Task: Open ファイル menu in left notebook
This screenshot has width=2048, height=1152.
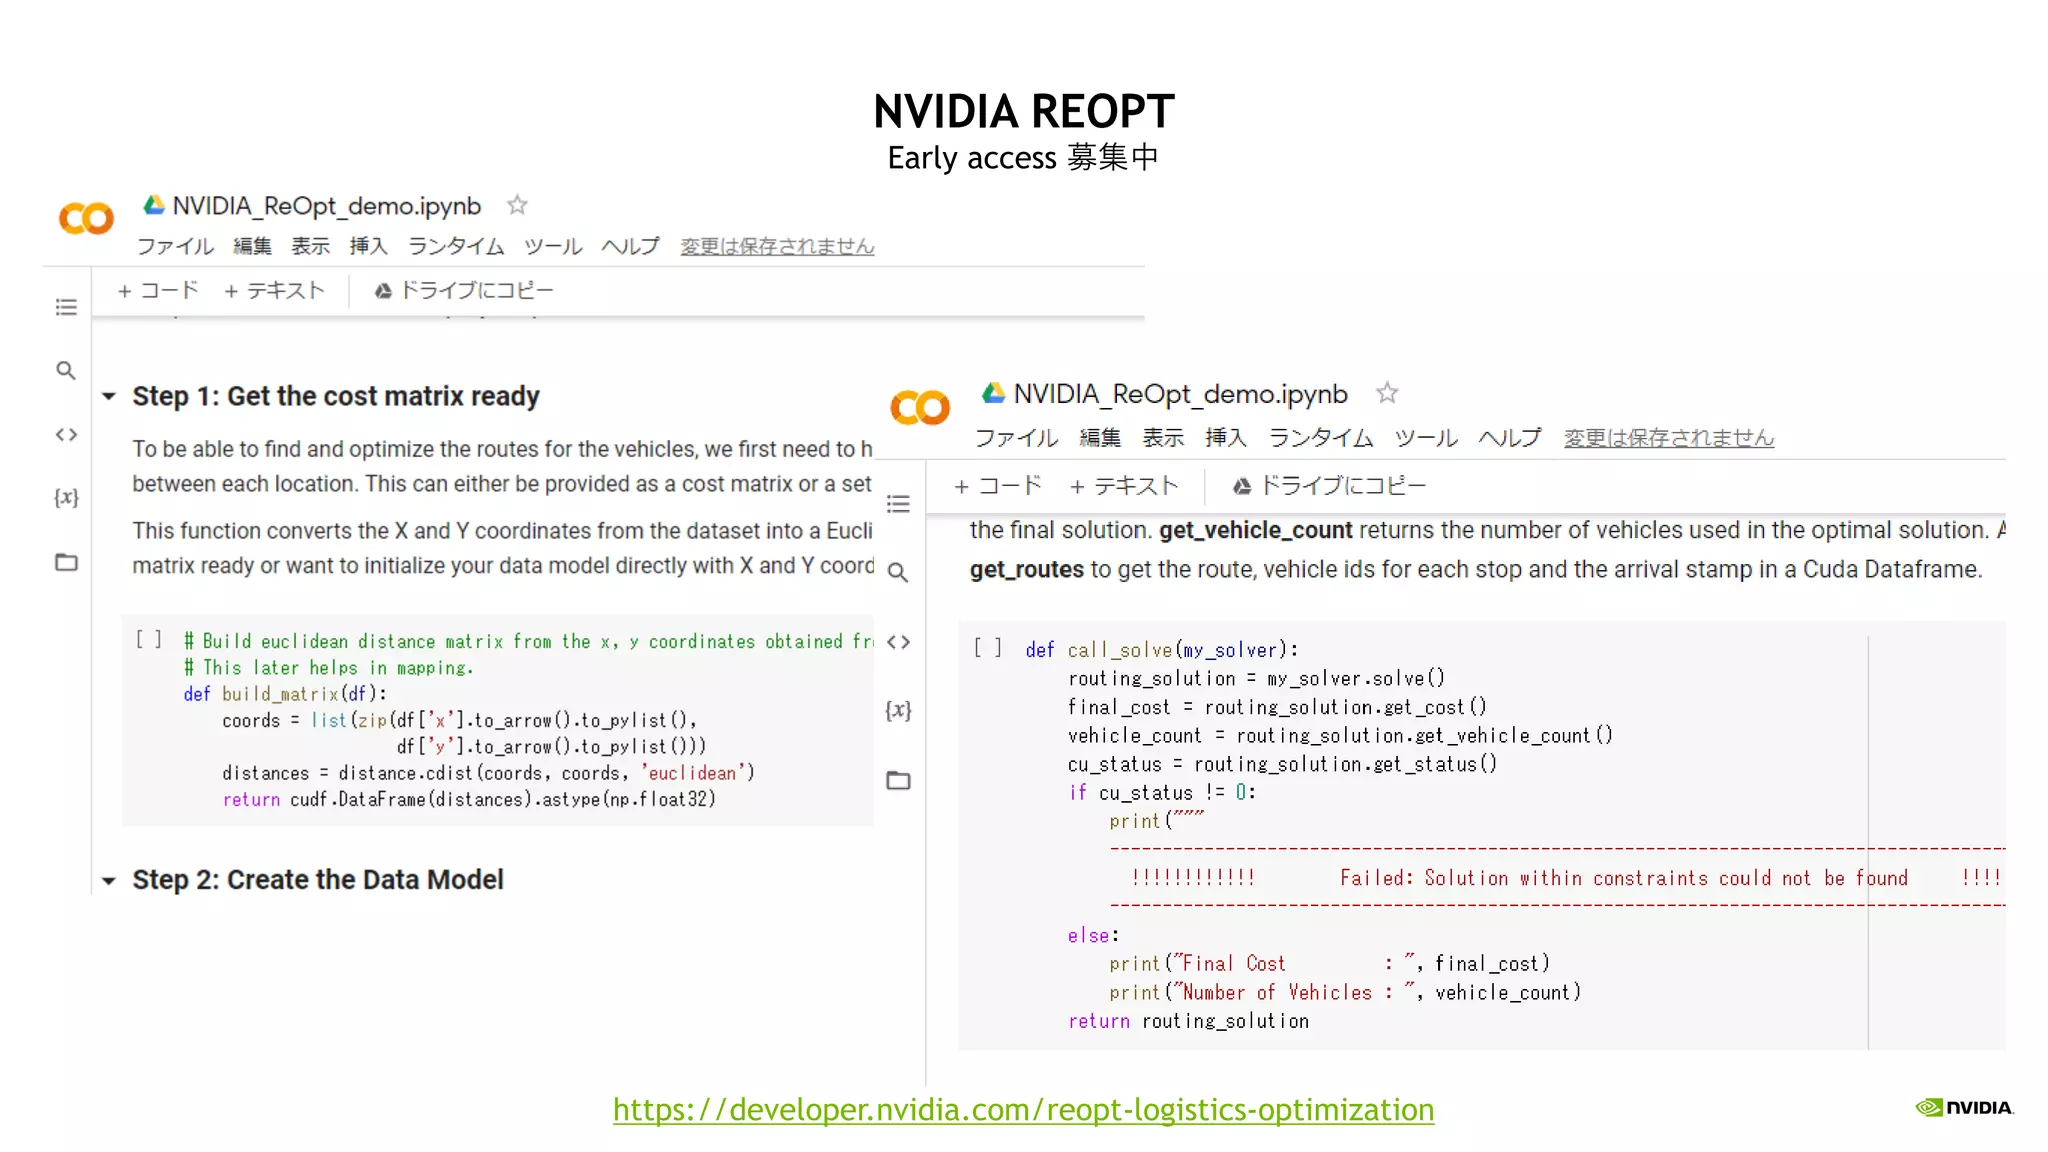Action: [175, 246]
